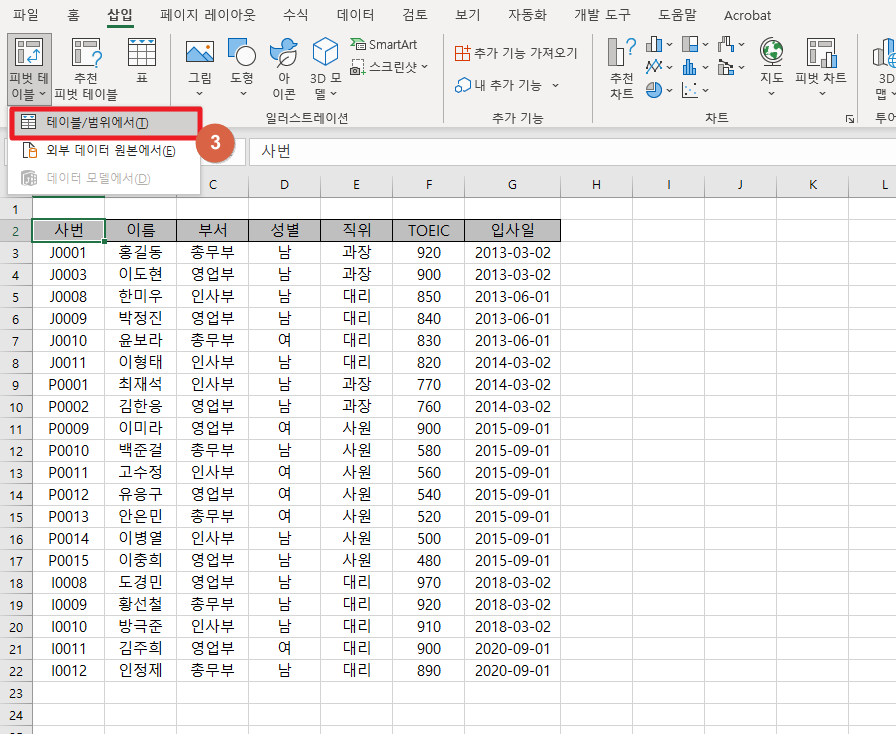The height and width of the screenshot is (734, 896).
Task: Select the cell containing 2020-09-01 in row 22
Action: click(513, 671)
